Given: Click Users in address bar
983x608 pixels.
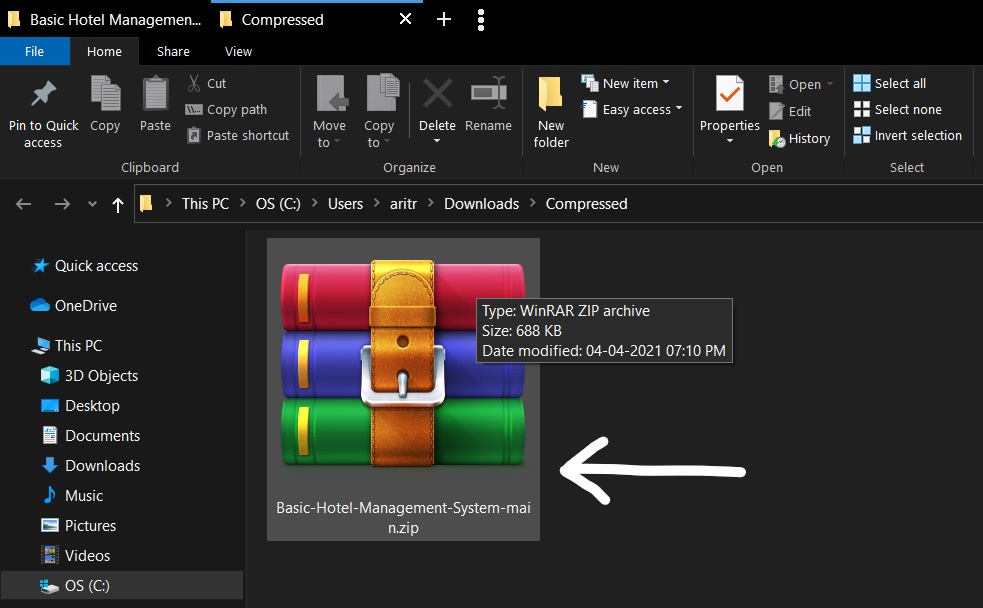Looking at the screenshot, I should (x=345, y=204).
